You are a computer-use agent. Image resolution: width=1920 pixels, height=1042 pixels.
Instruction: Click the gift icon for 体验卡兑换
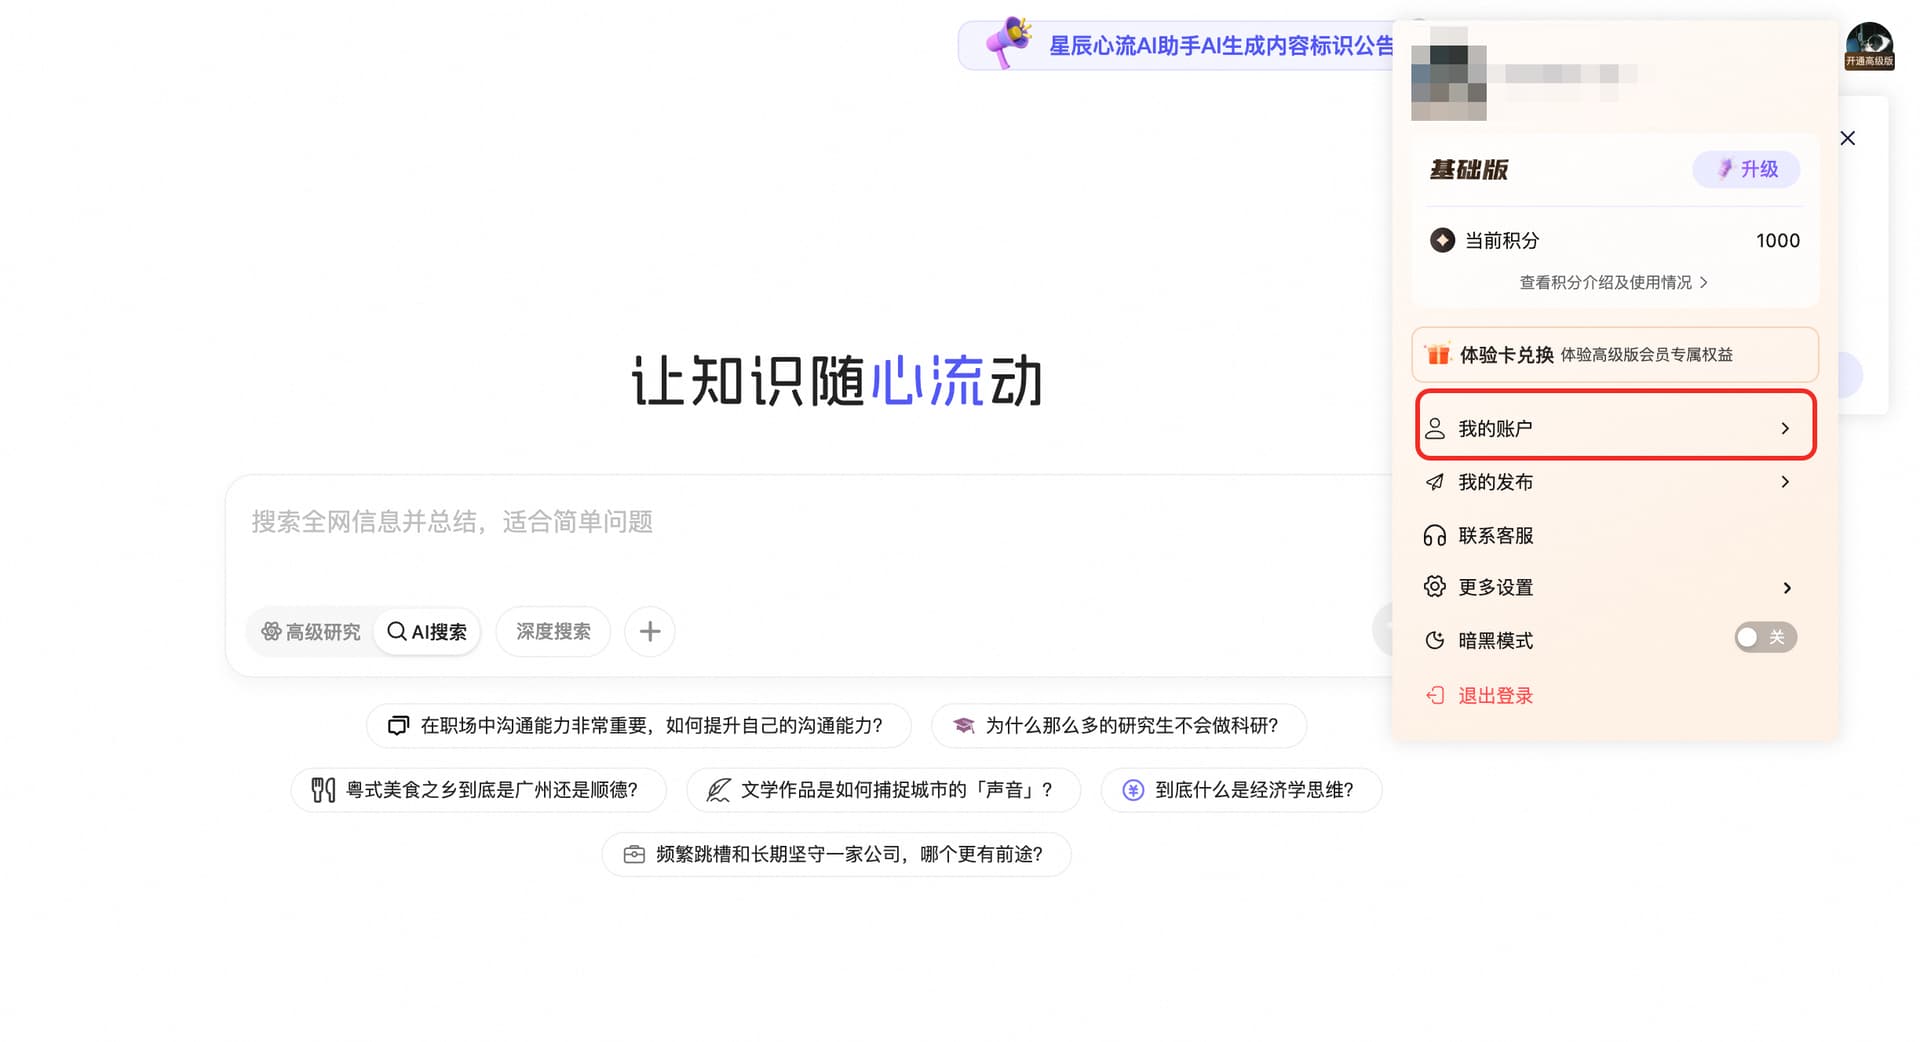tap(1438, 354)
